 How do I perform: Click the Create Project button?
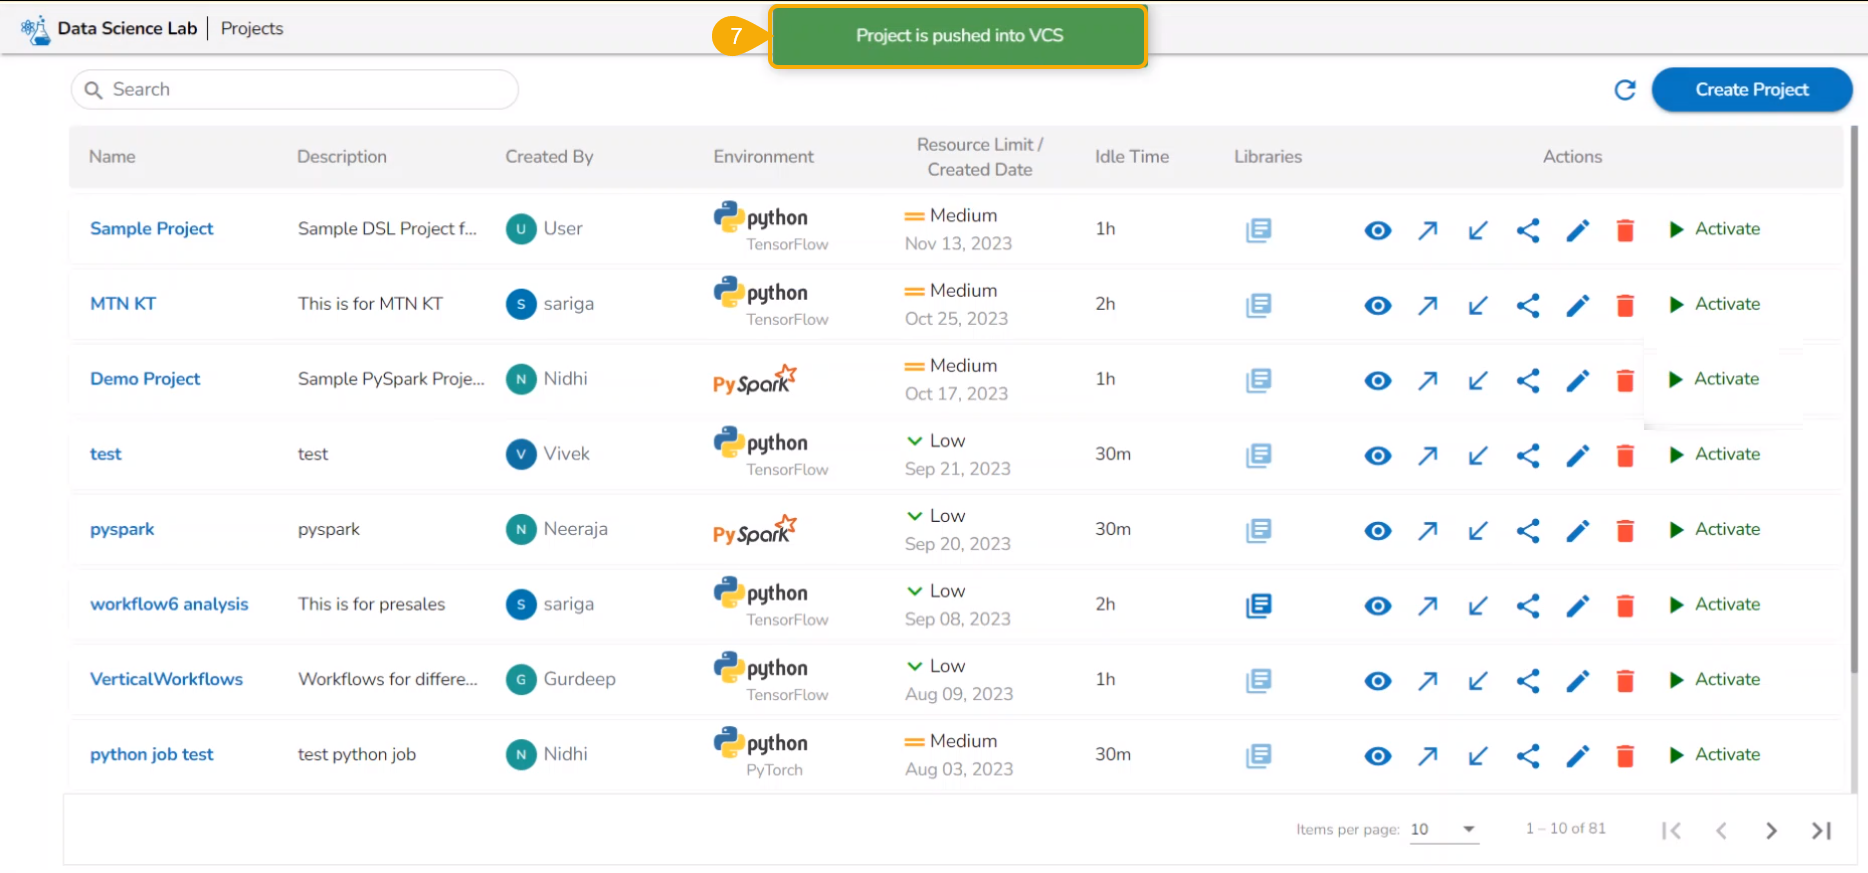click(1751, 90)
